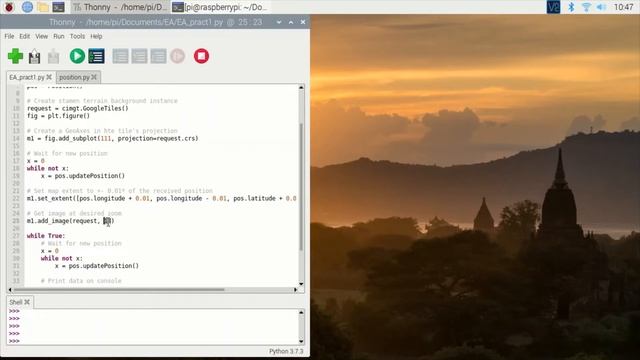Click the Shell scrollbar up arrow
The image size is (640, 360).
coord(301,312)
